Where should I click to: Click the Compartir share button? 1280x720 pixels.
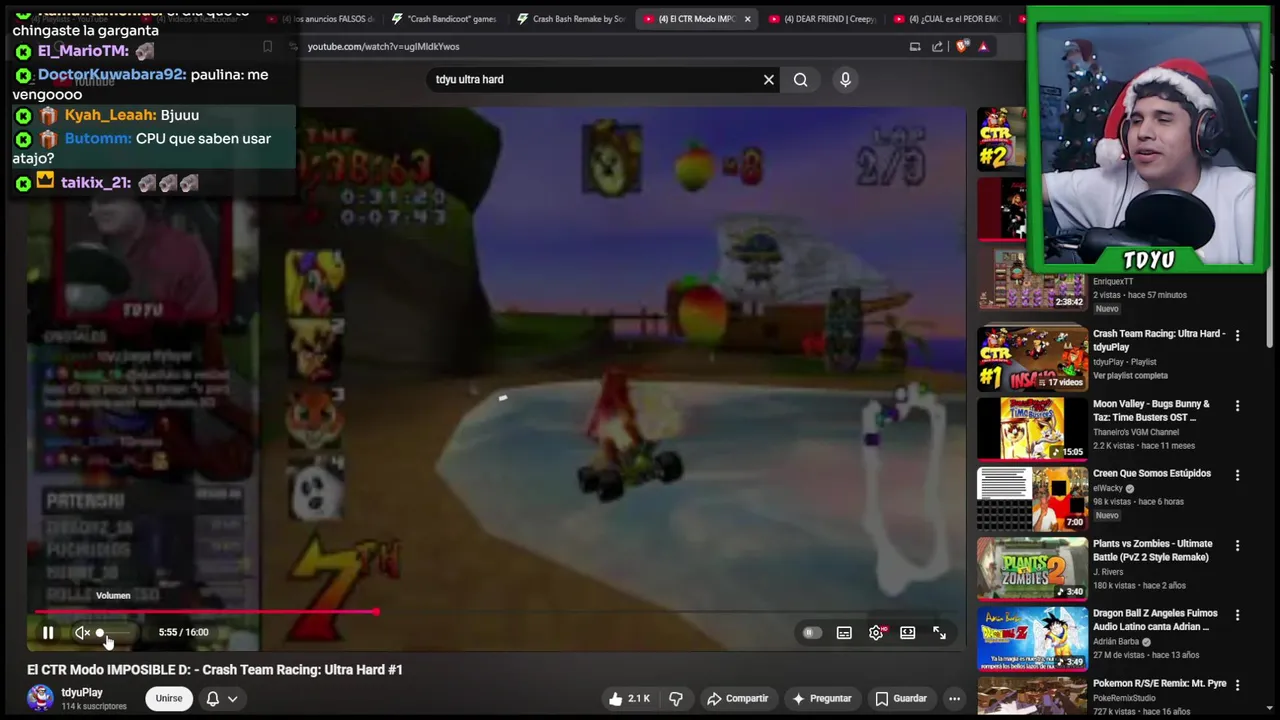[736, 698]
